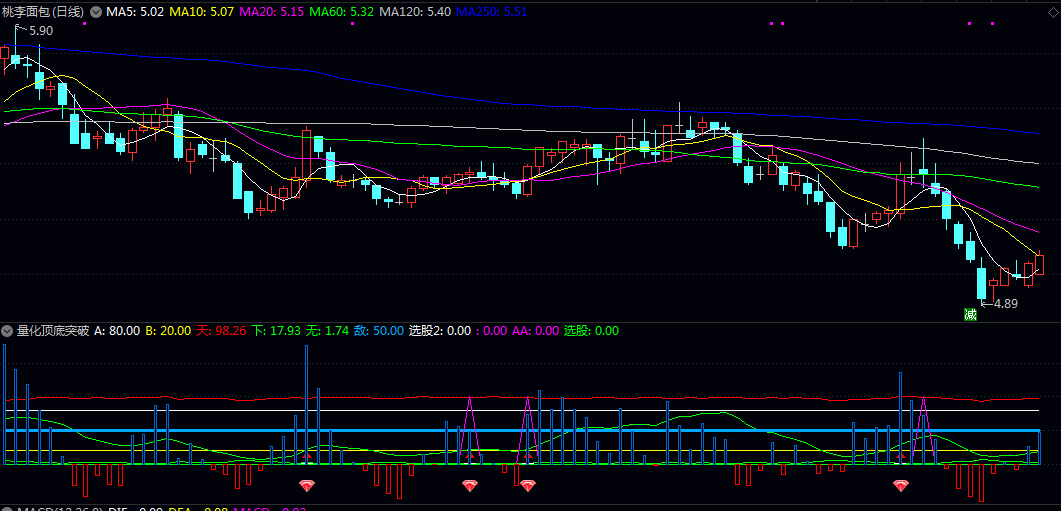
Task: Click the rightmost magenta dot at chart top
Action: click(993, 24)
